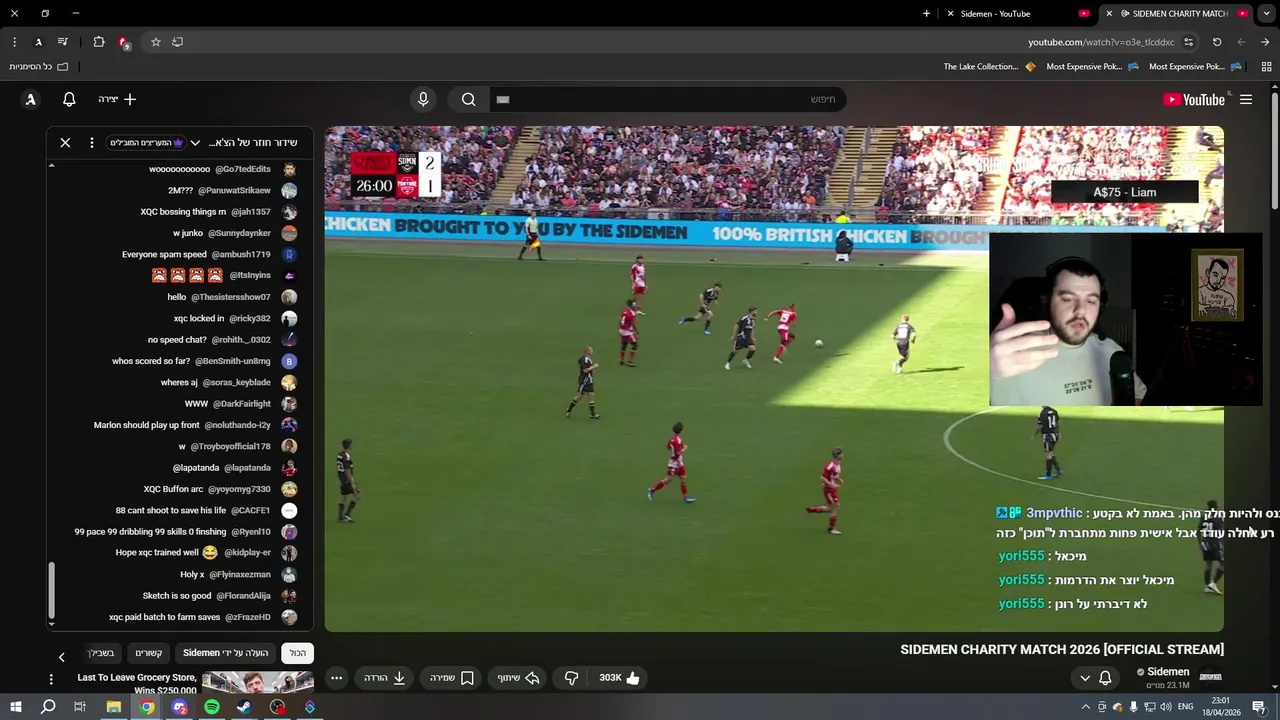Like the video showing 303K
The height and width of the screenshot is (720, 1280).
[620, 678]
